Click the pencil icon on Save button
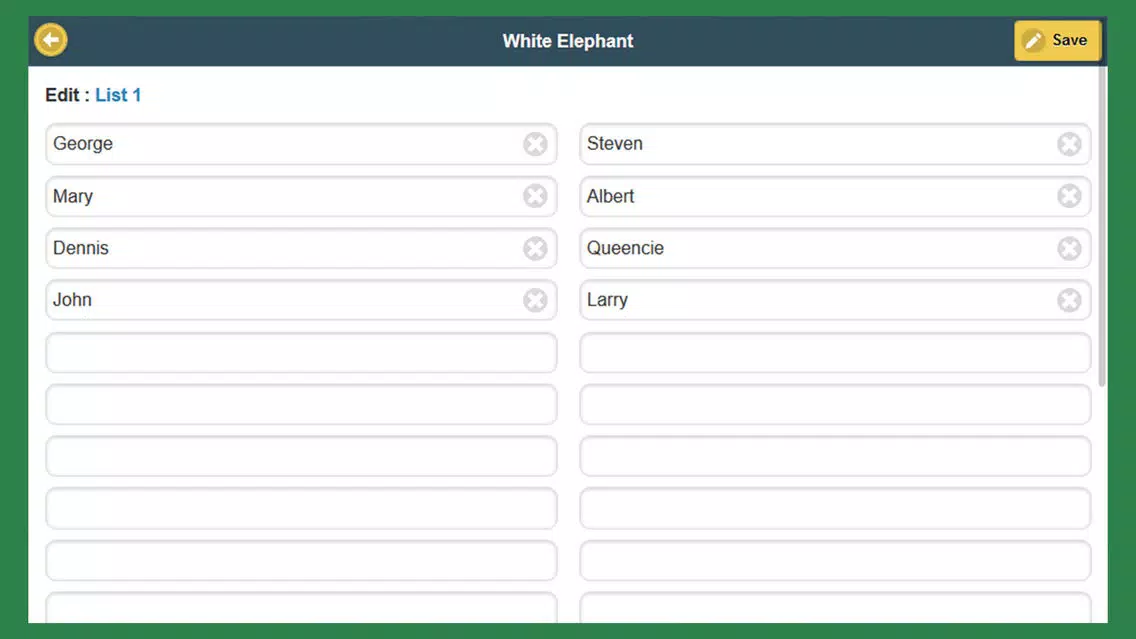The height and width of the screenshot is (639, 1136). (1034, 41)
